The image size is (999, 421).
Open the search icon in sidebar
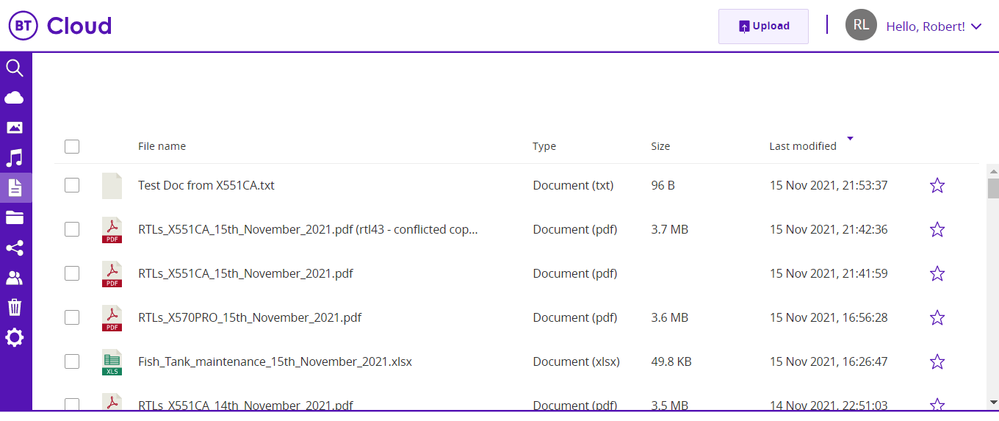pos(15,68)
